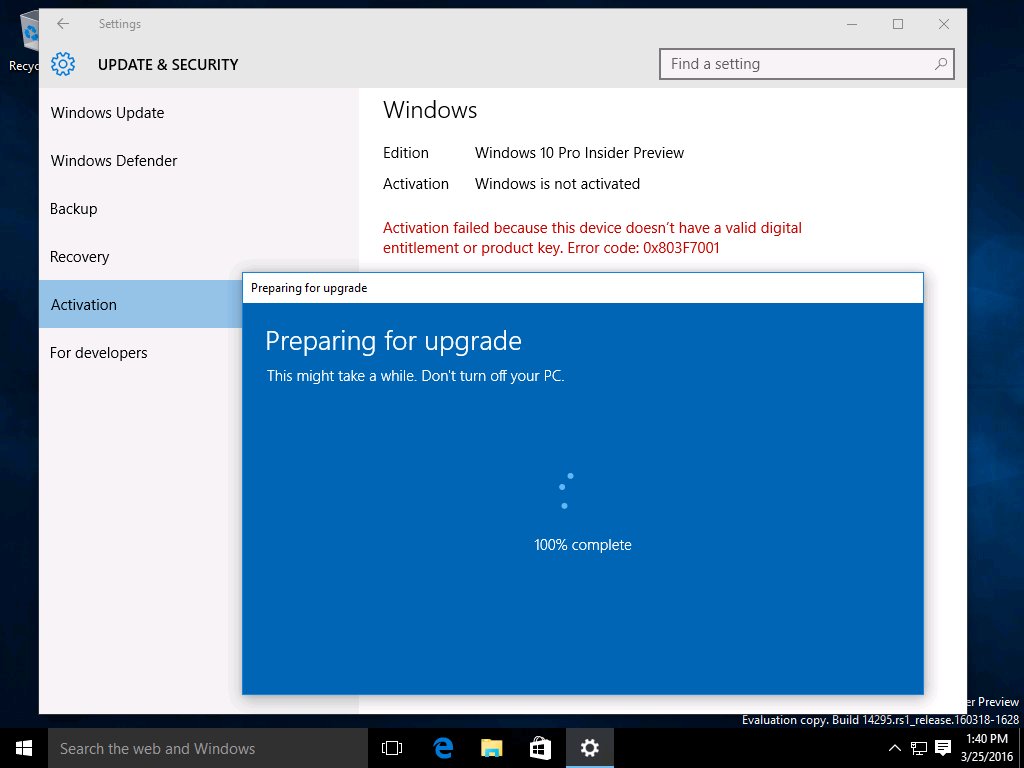Click the large 'Preparing for upgrade' heading

point(393,341)
